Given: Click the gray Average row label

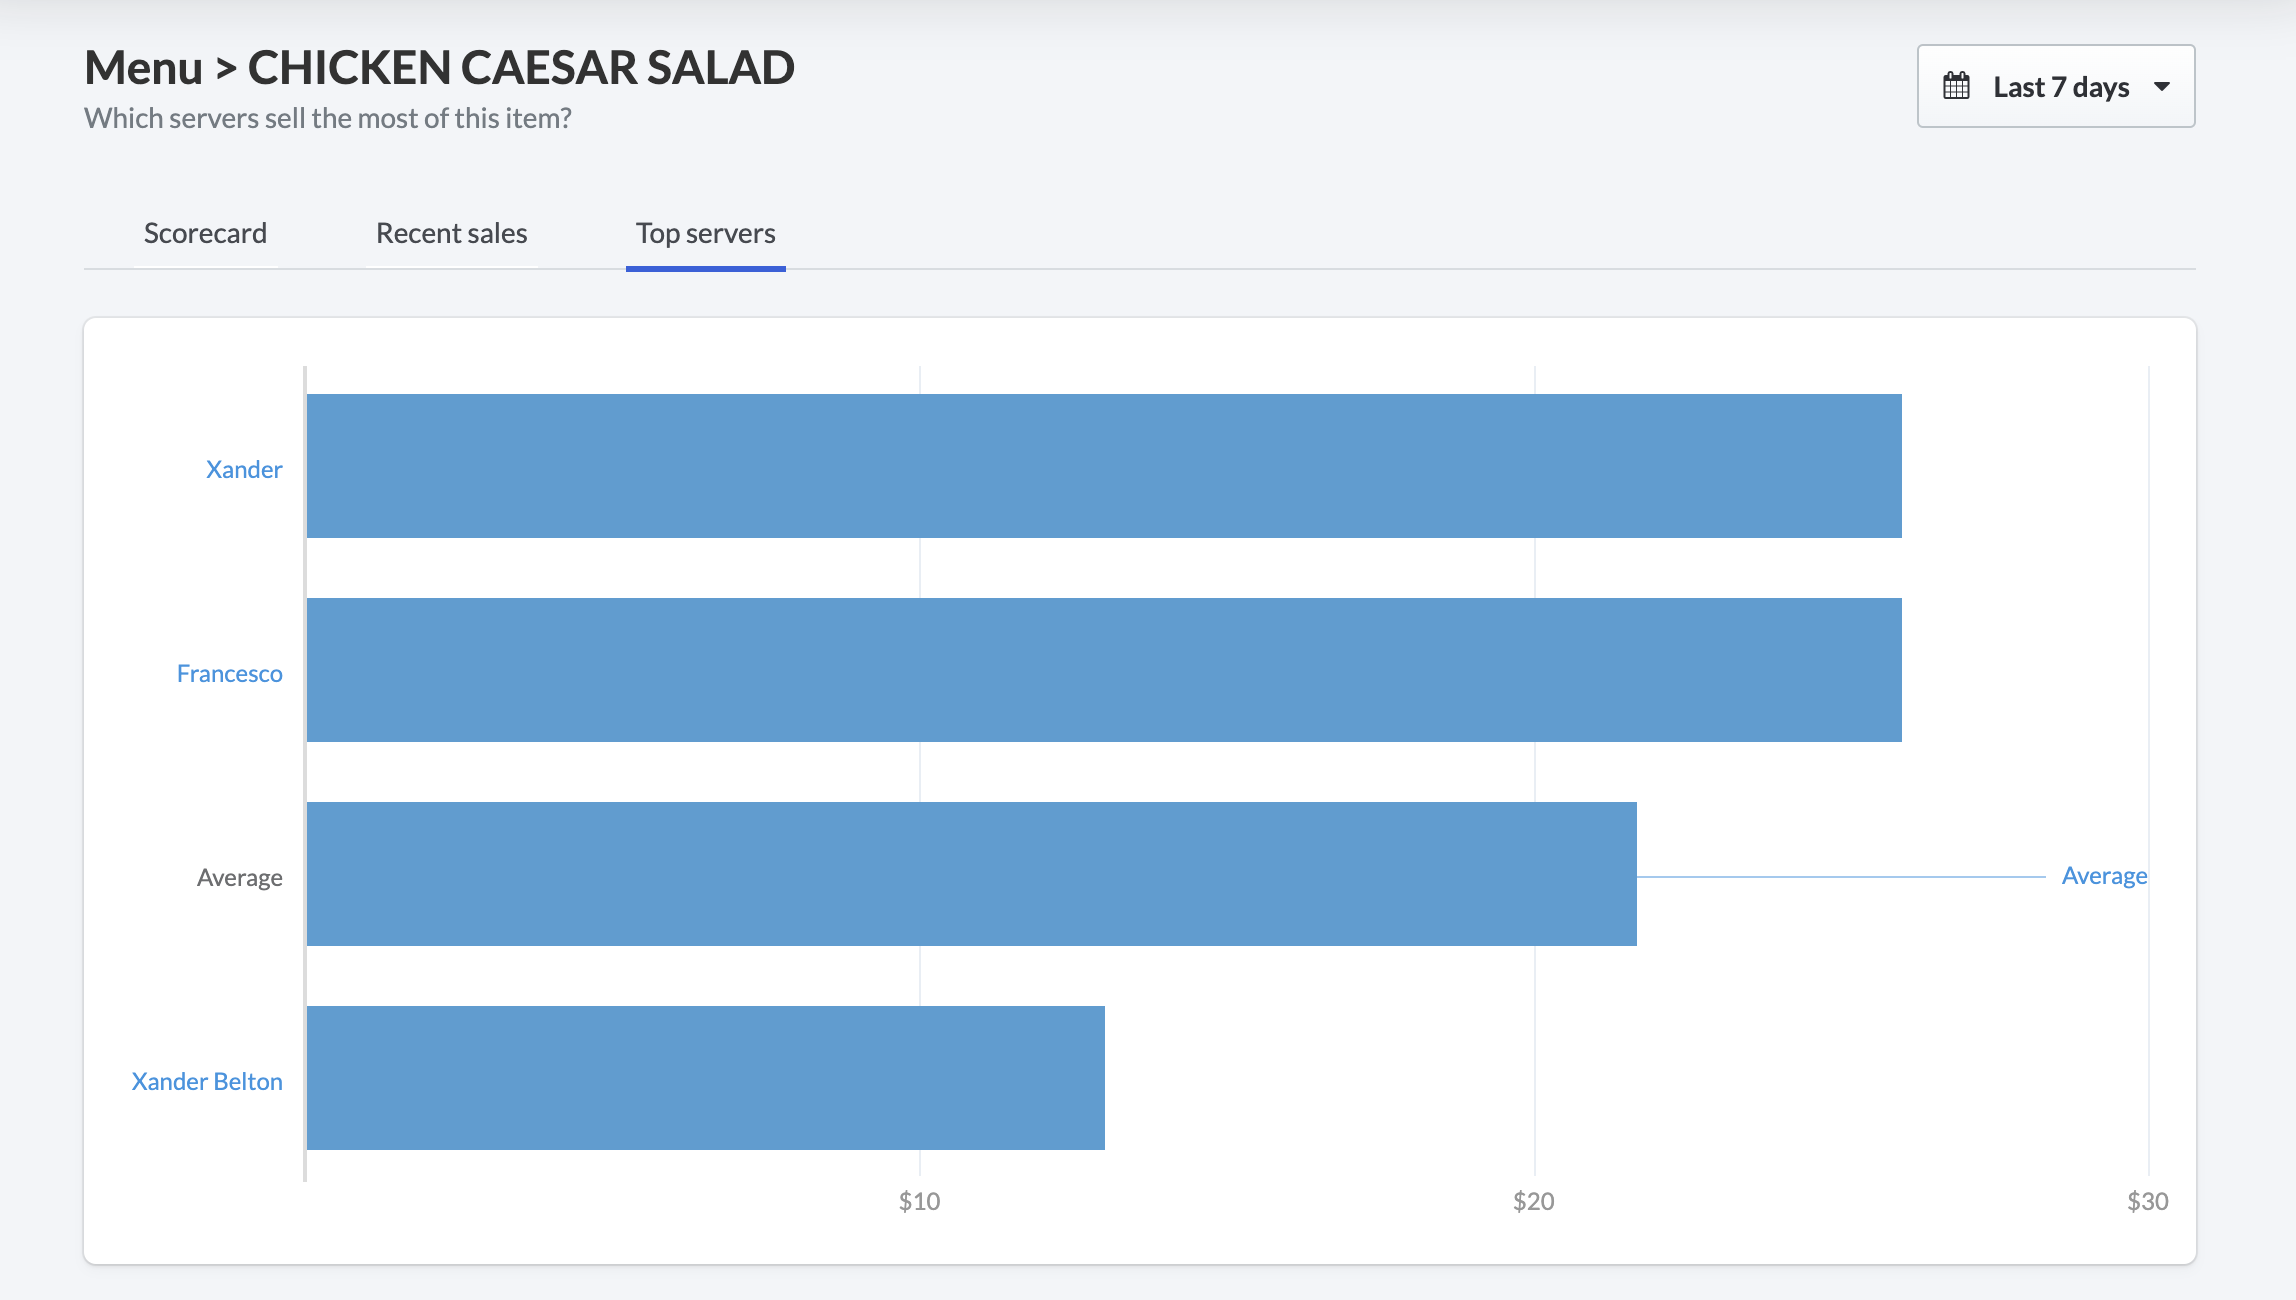Looking at the screenshot, I should coord(239,877).
